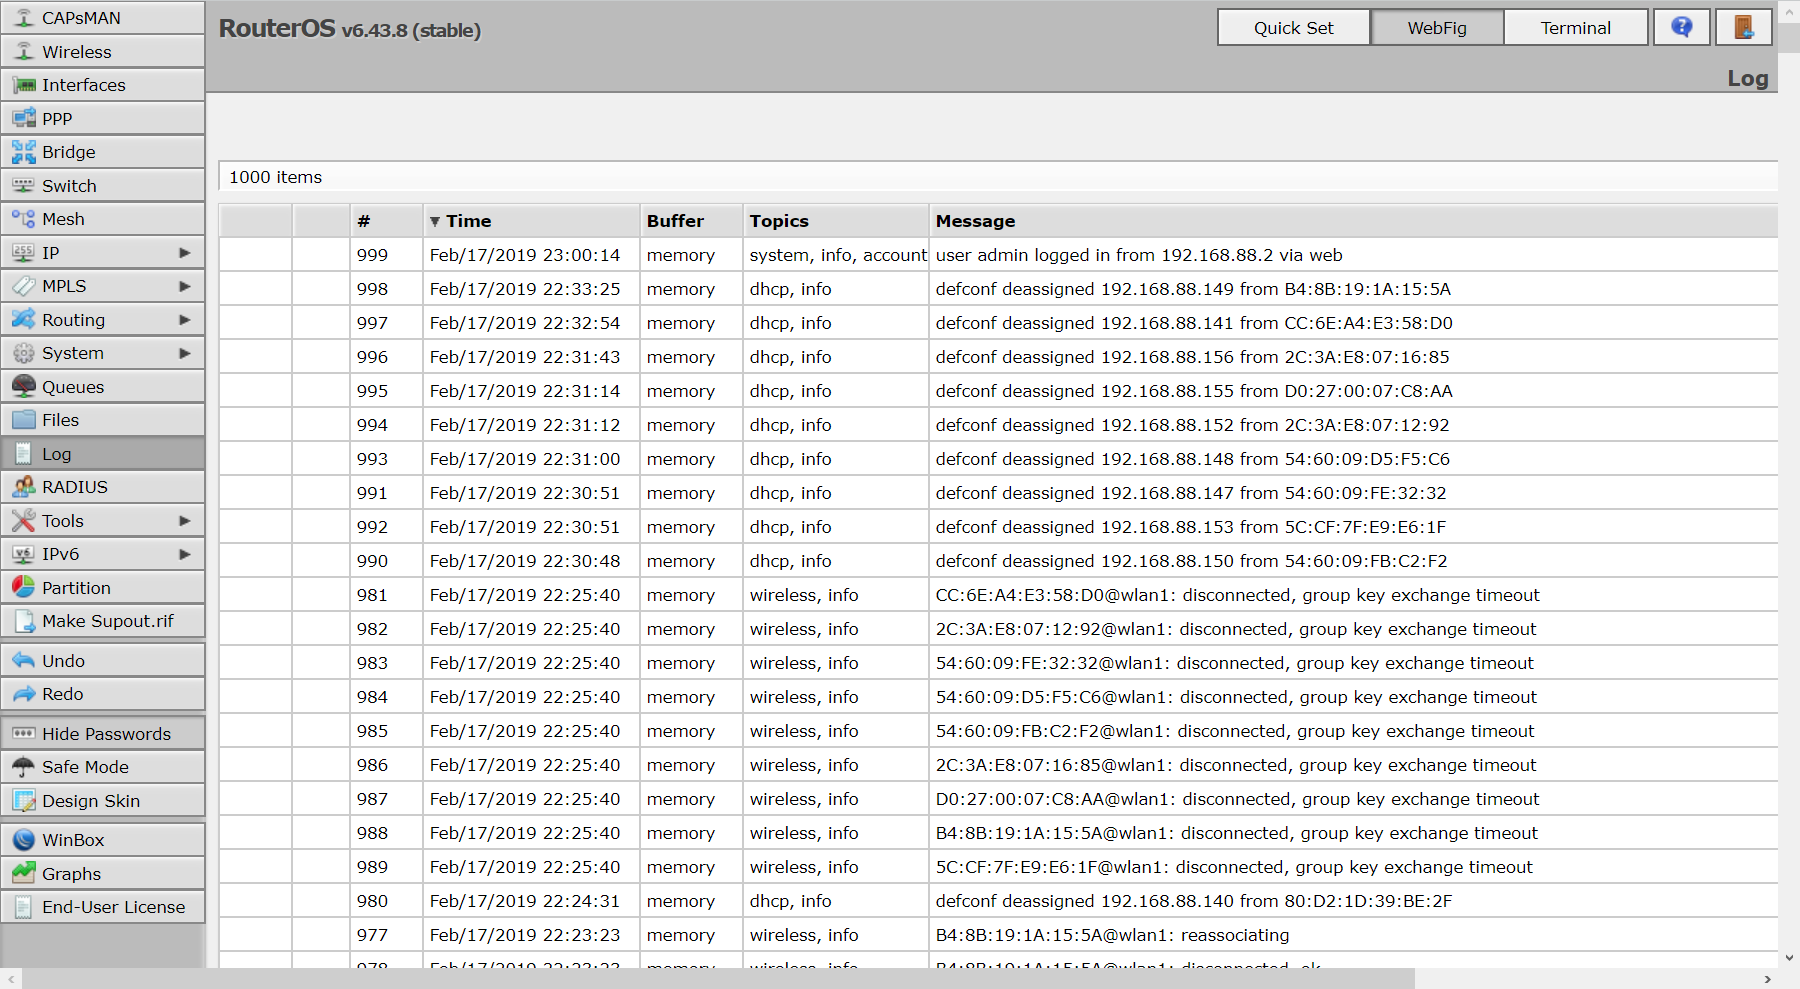Click the topics cell of row 990
Viewport: 1800px width, 989px height.
(x=836, y=561)
